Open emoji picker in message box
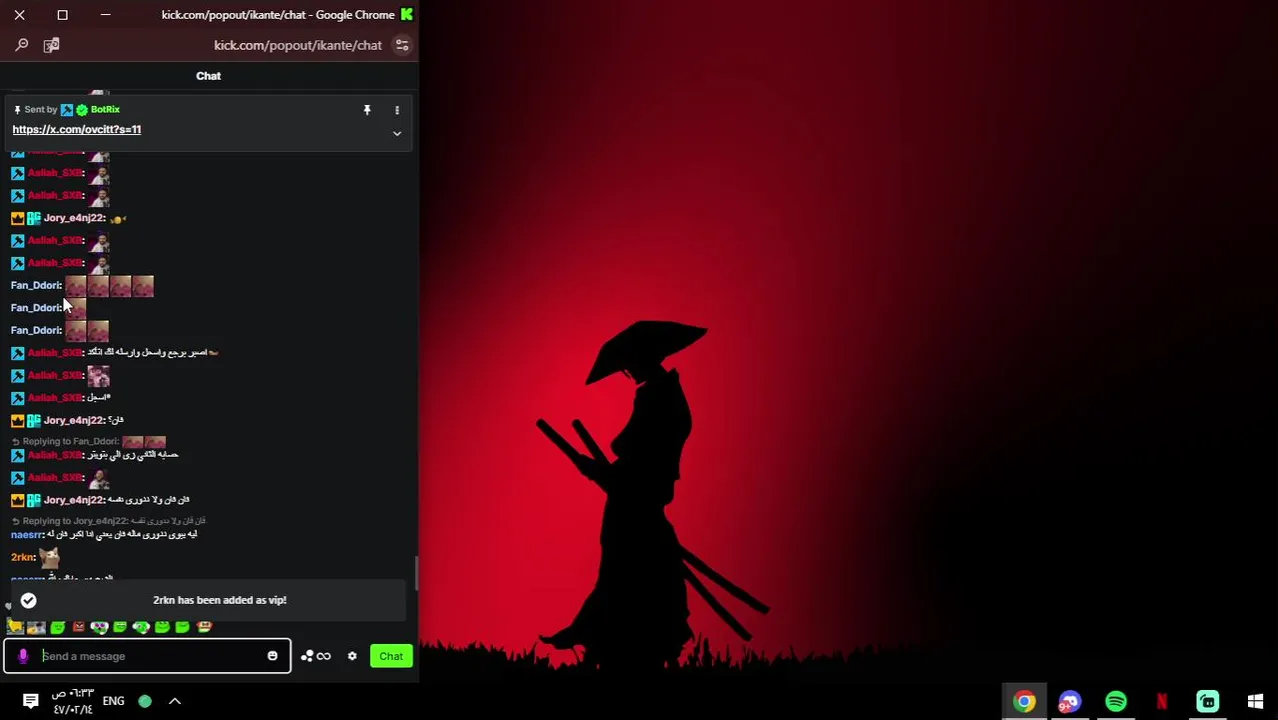The height and width of the screenshot is (720, 1278). [x=272, y=656]
